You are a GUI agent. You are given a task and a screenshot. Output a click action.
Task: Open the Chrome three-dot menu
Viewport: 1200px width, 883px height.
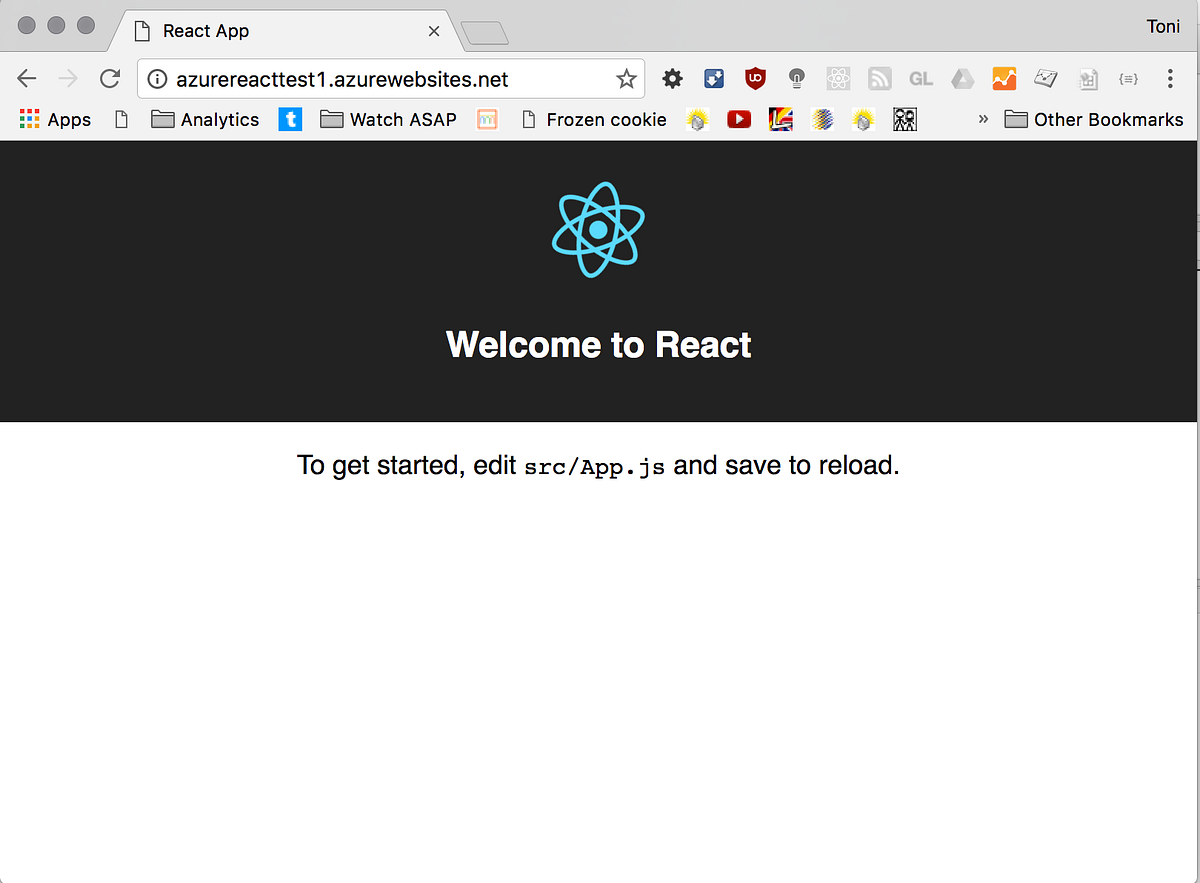(x=1170, y=78)
